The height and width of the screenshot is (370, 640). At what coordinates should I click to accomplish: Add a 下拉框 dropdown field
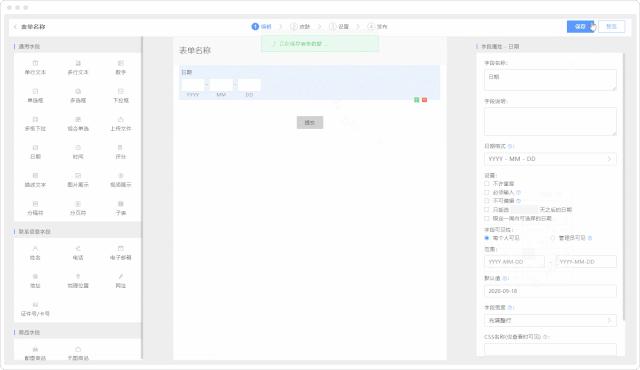click(x=120, y=96)
